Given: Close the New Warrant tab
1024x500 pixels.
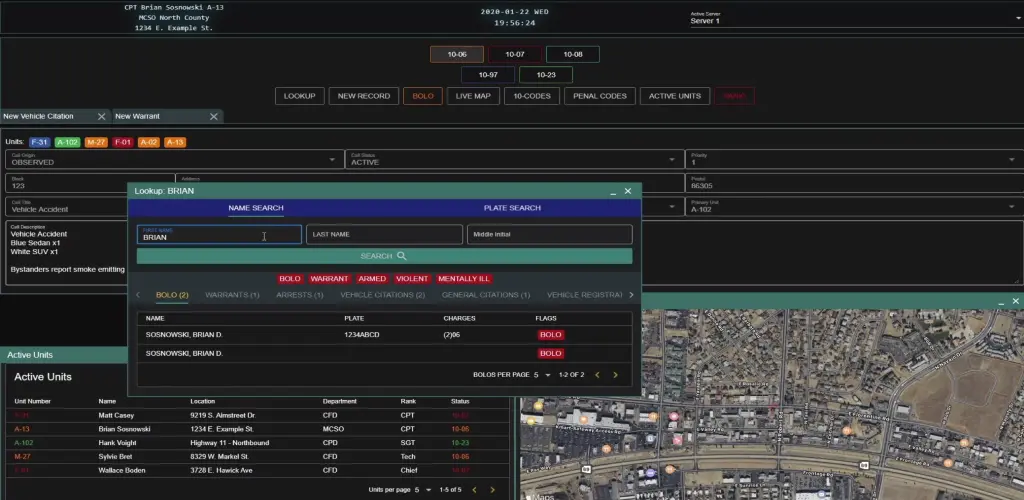Looking at the screenshot, I should 214,116.
